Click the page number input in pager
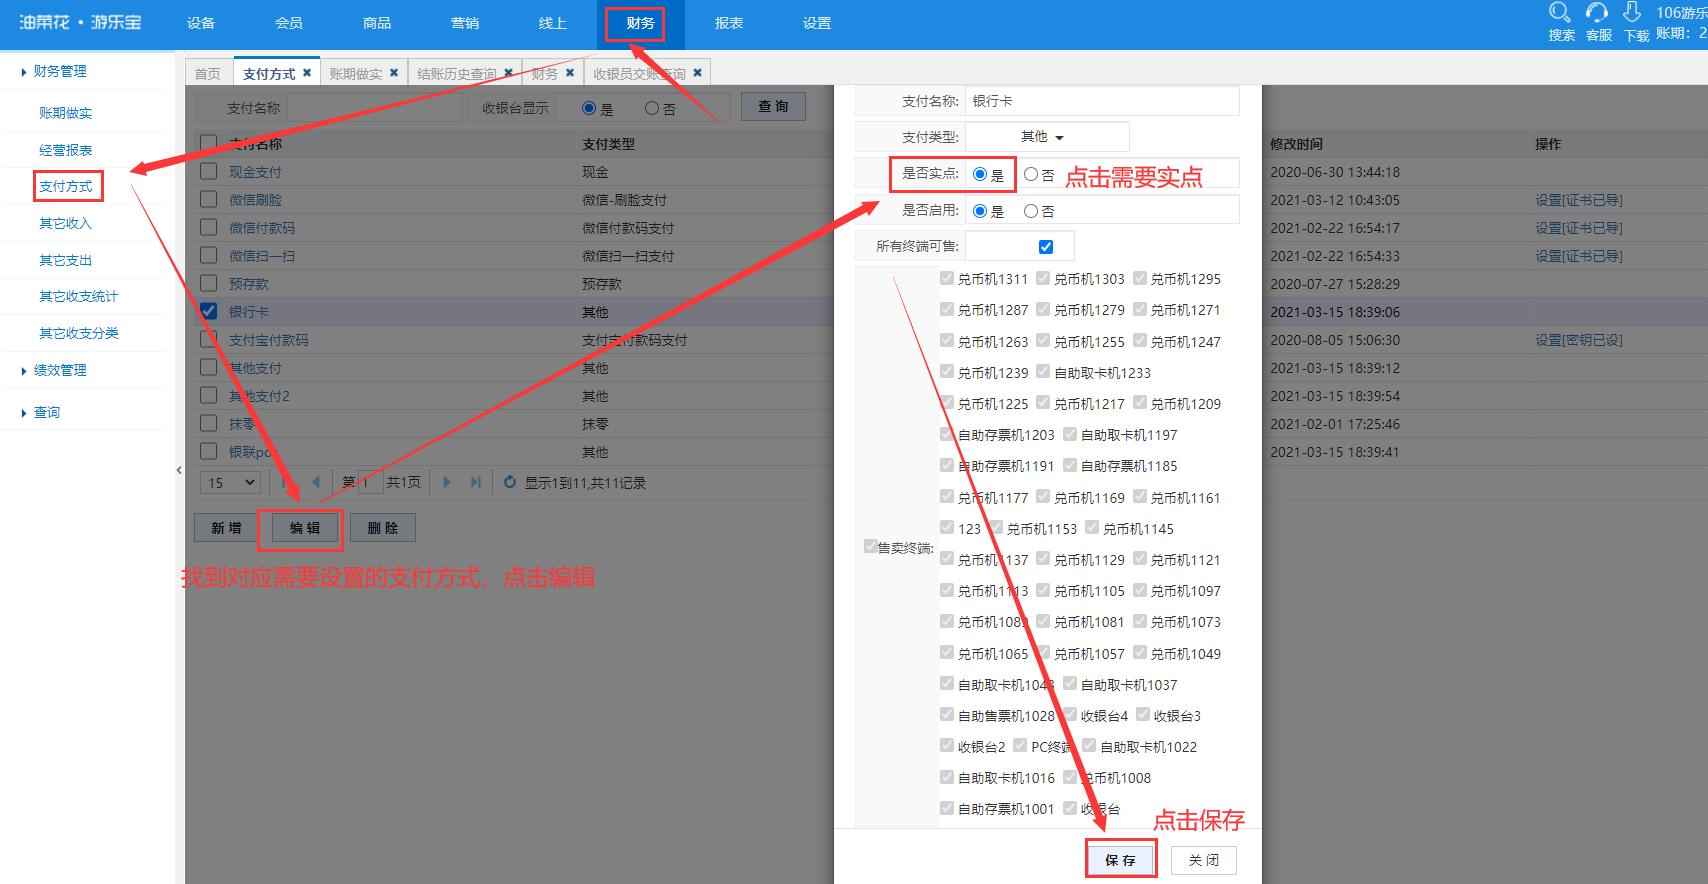Image resolution: width=1708 pixels, height=884 pixels. (x=369, y=482)
